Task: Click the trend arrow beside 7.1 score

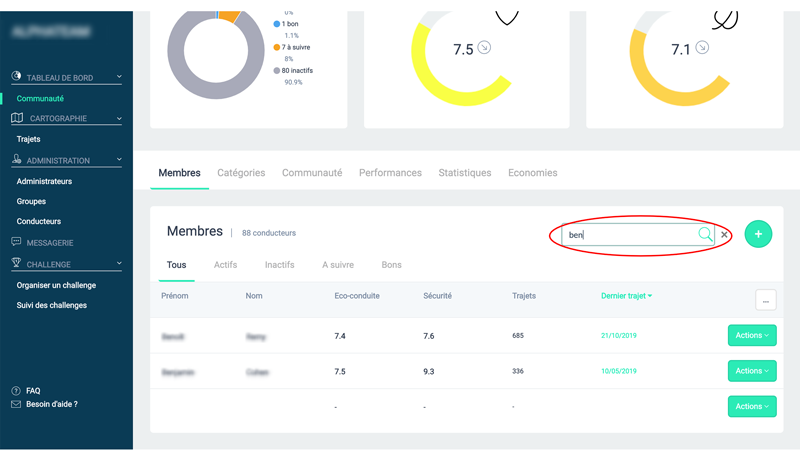Action: [702, 47]
